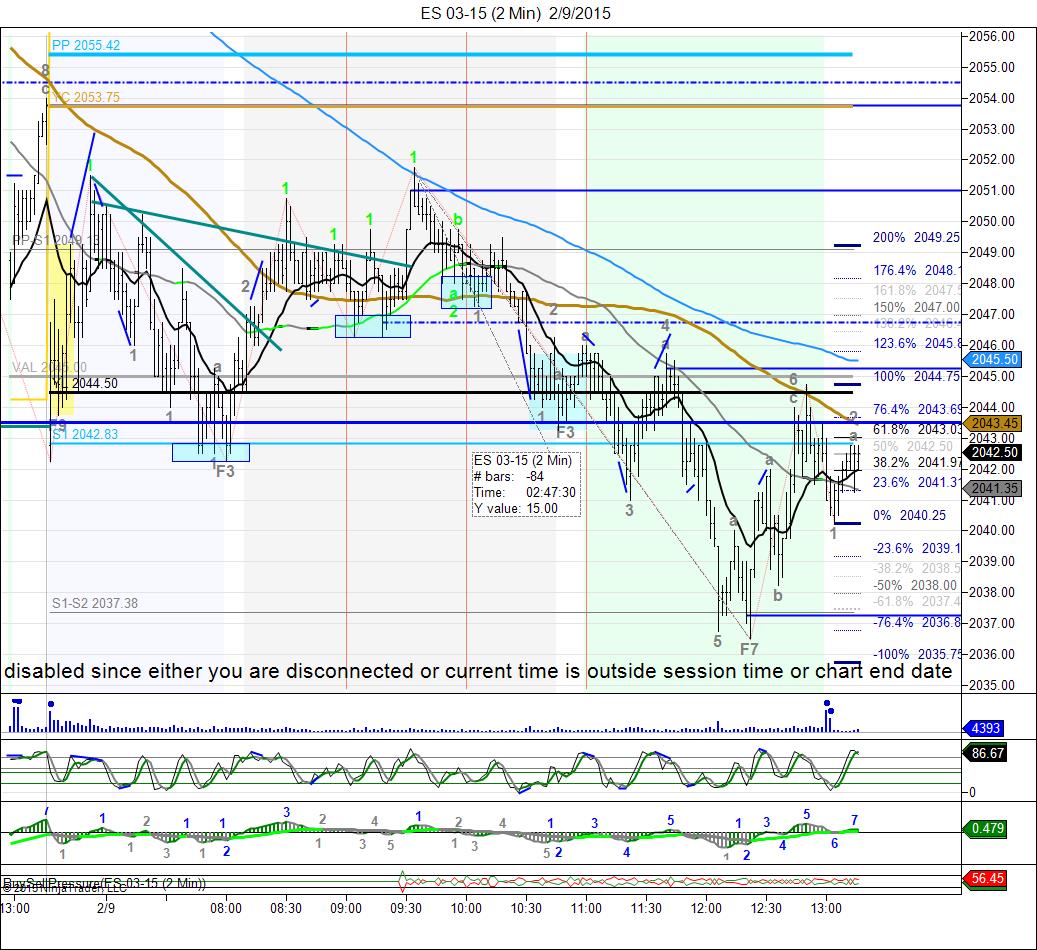Click the 2038.00 price axis label
1037x950 pixels.
pos(991,592)
